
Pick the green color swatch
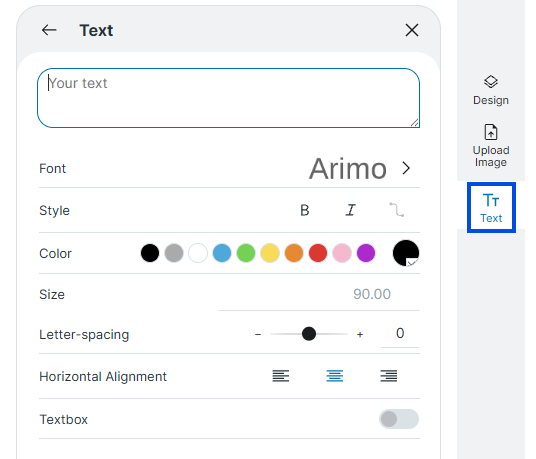246,253
